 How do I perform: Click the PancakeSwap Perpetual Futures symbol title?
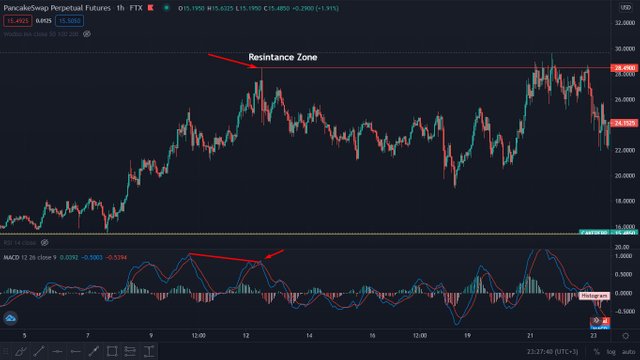[57, 8]
